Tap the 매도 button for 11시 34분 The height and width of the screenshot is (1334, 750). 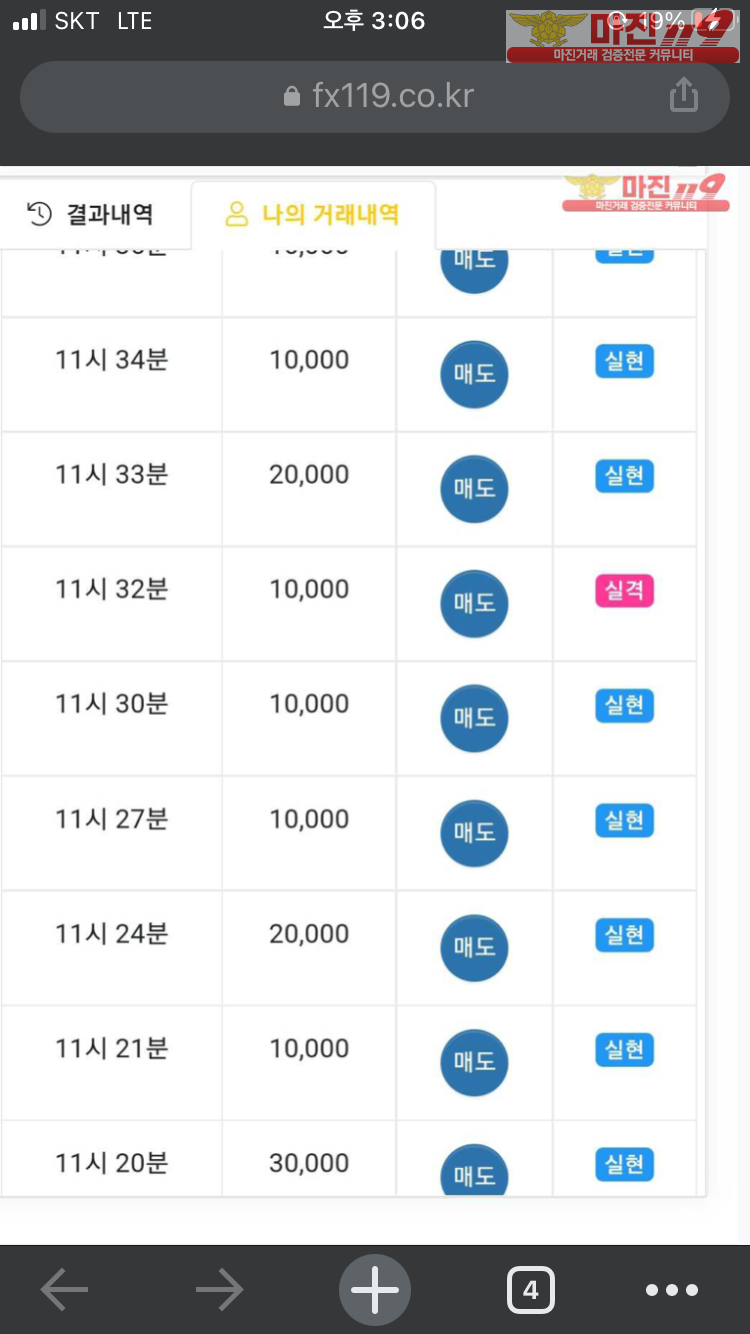coord(474,375)
